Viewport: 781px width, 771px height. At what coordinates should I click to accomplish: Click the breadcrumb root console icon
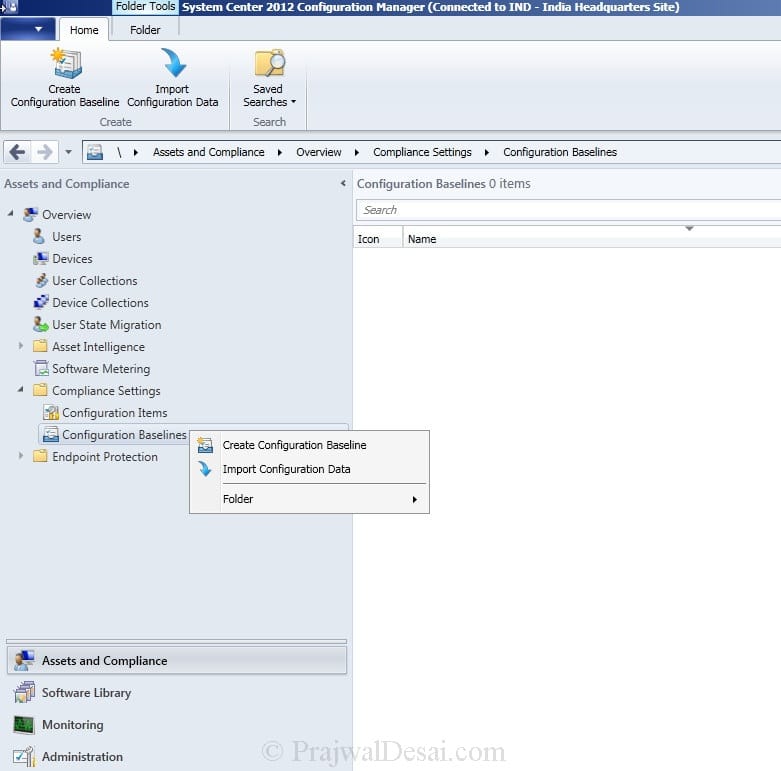[95, 152]
